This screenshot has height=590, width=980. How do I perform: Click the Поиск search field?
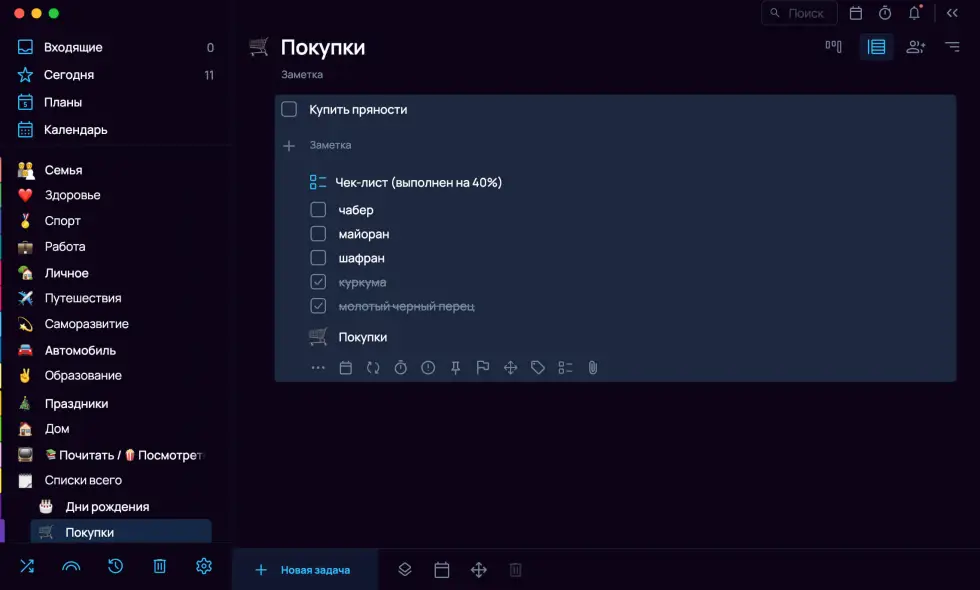799,13
